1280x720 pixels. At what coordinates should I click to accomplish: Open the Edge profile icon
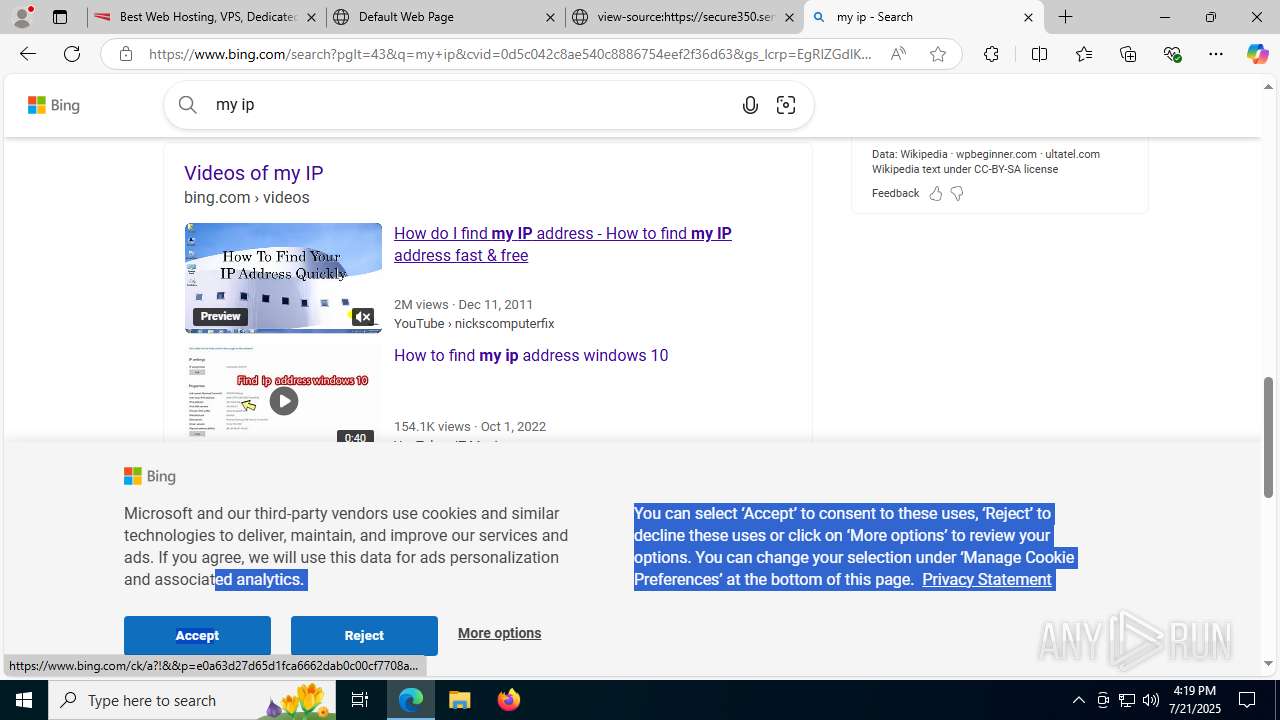pyautogui.click(x=22, y=17)
